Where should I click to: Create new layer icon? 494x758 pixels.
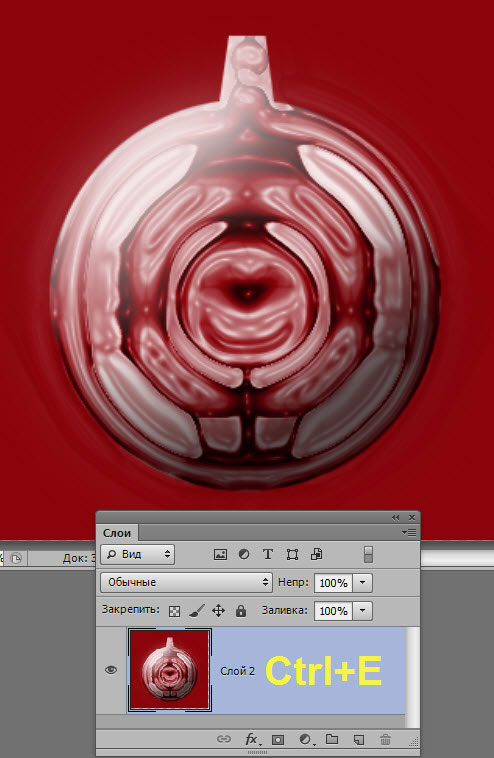(358, 739)
